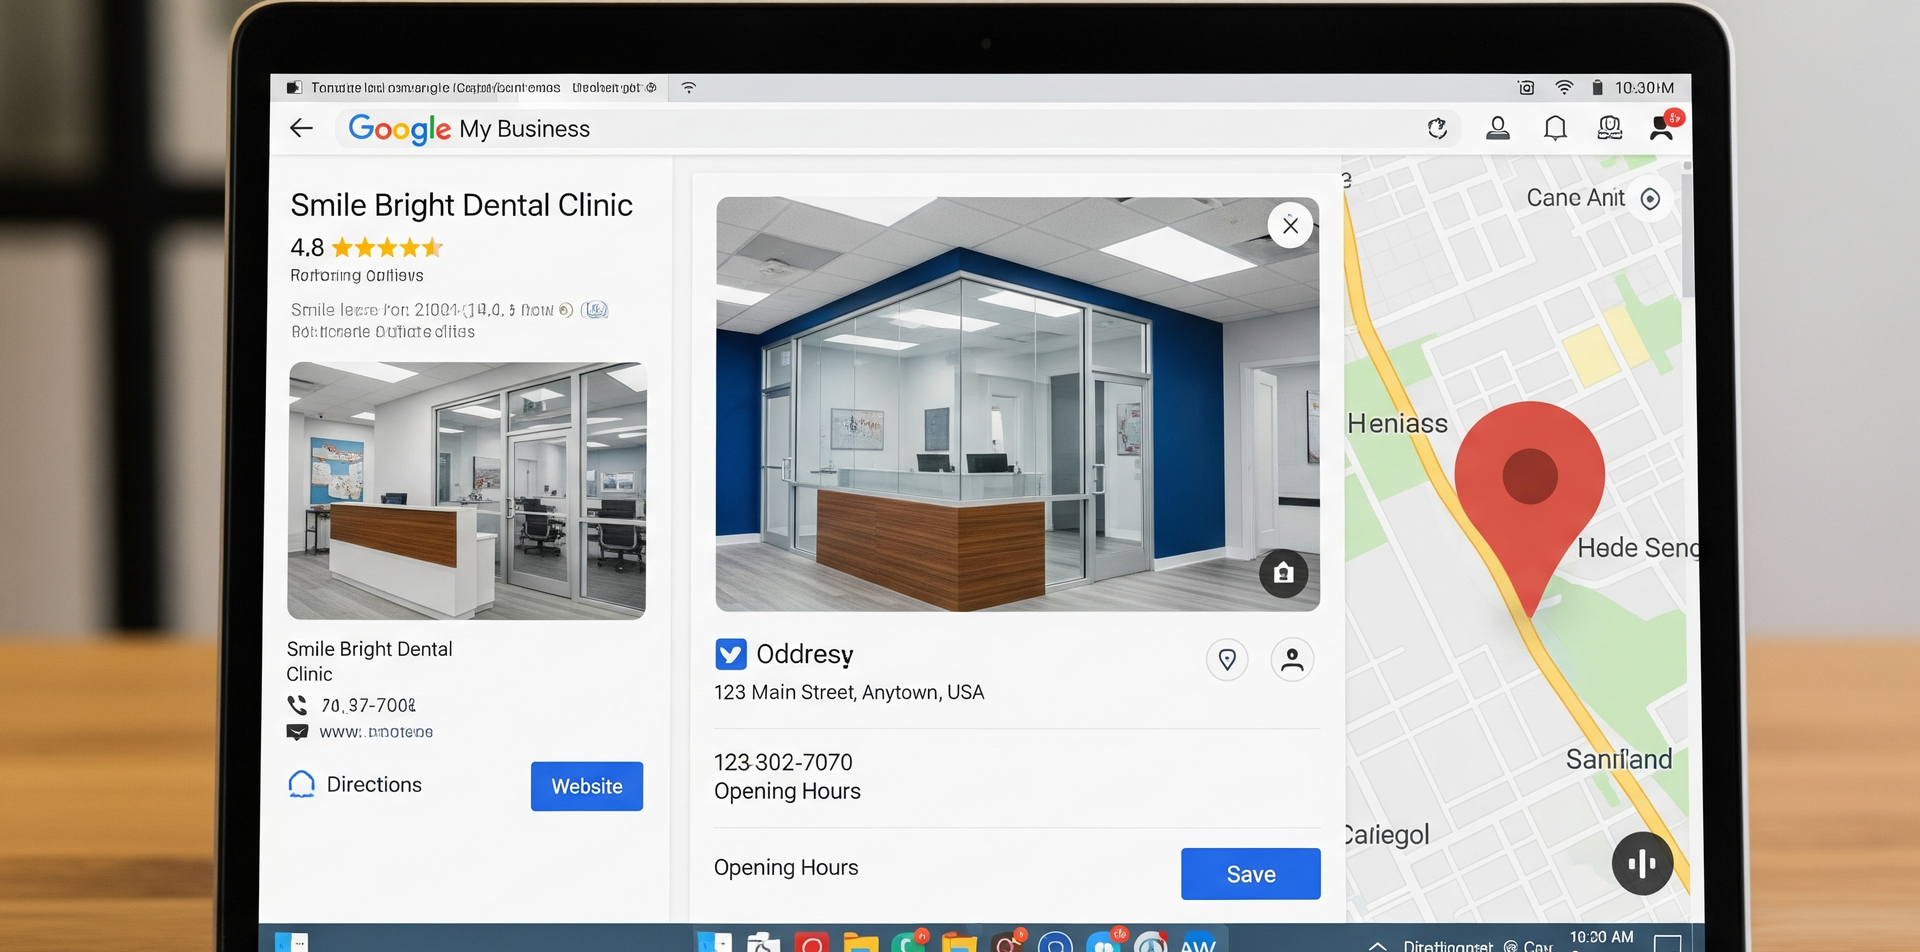Open the Google My Business logo

pyautogui.click(x=469, y=129)
